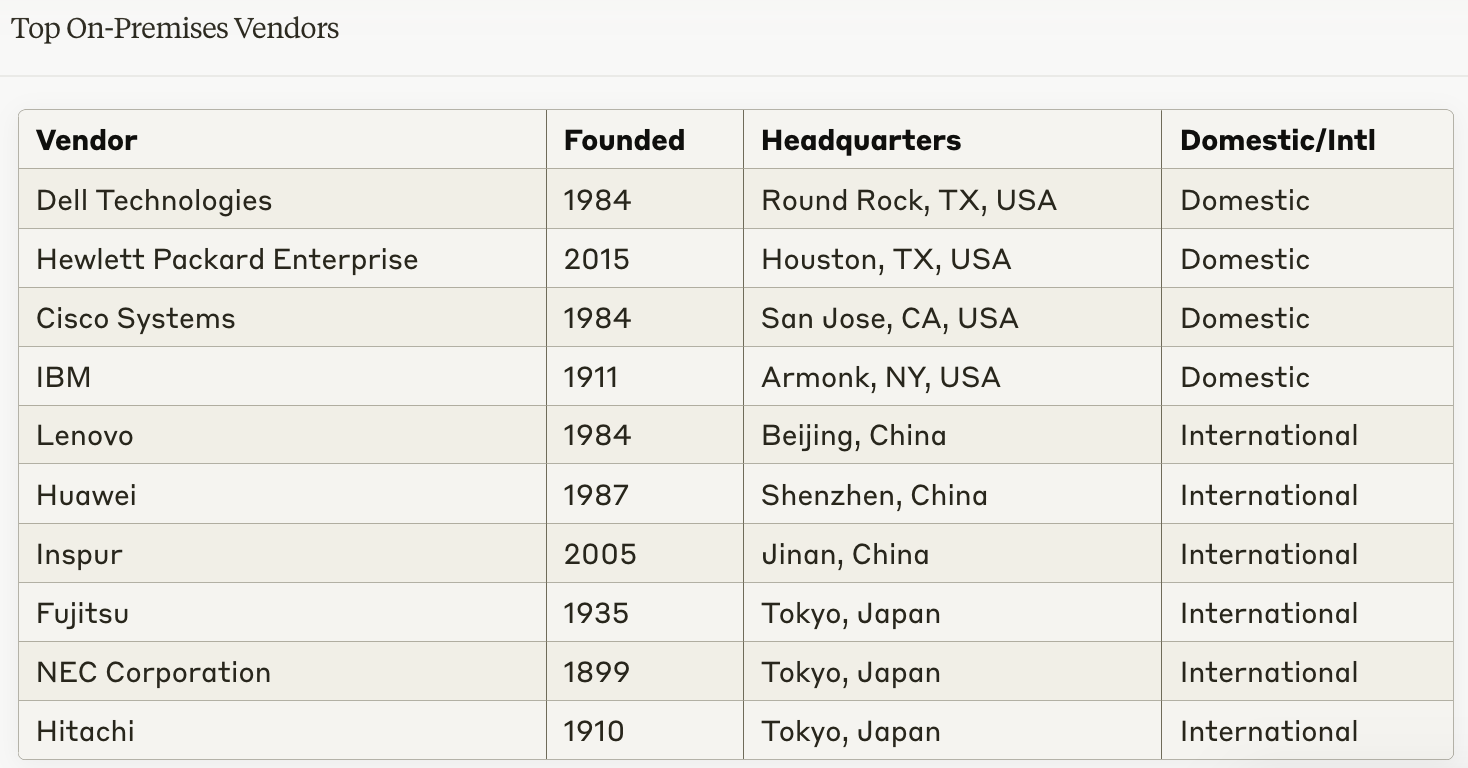This screenshot has width=1468, height=768.
Task: Click "Domestic" in the IBM row
Action: click(1245, 377)
